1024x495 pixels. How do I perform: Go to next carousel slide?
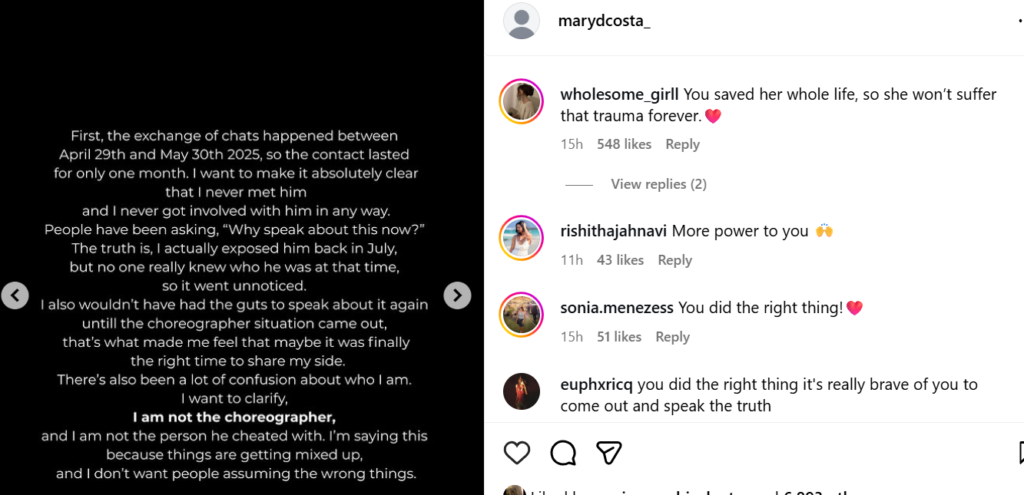click(x=457, y=295)
